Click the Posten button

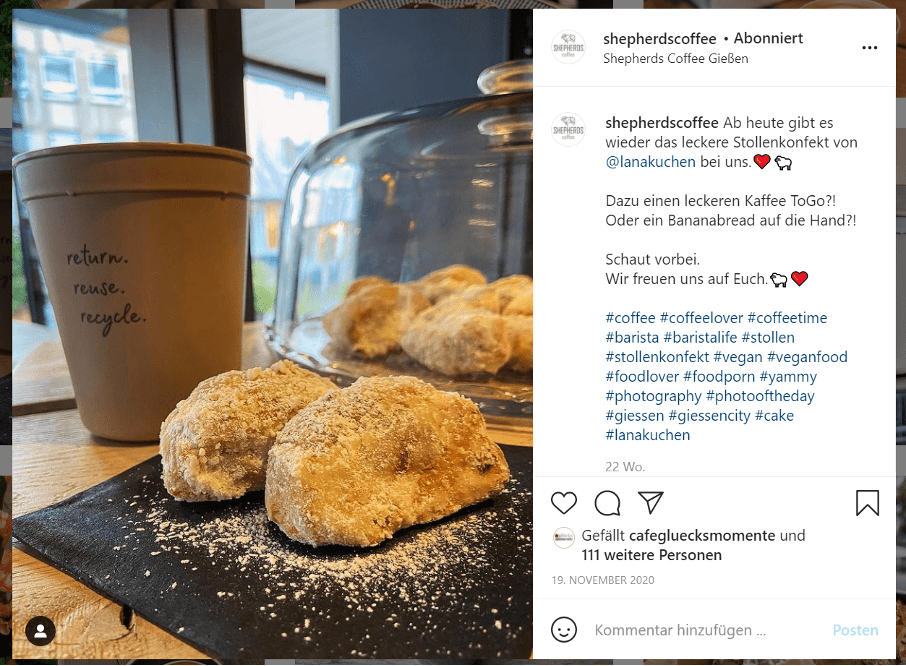pos(855,630)
